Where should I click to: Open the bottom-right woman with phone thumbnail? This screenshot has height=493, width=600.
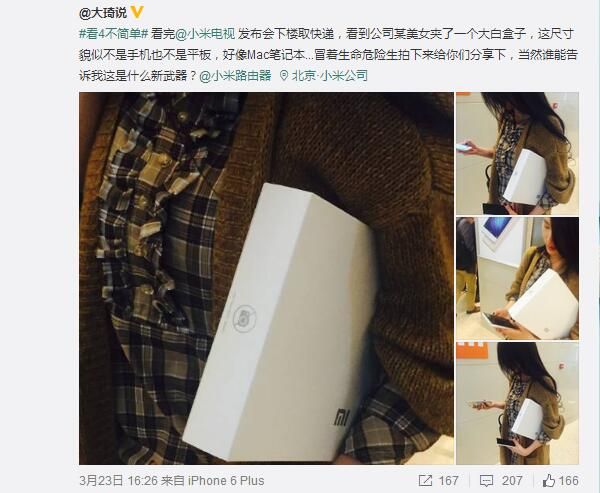click(517, 403)
